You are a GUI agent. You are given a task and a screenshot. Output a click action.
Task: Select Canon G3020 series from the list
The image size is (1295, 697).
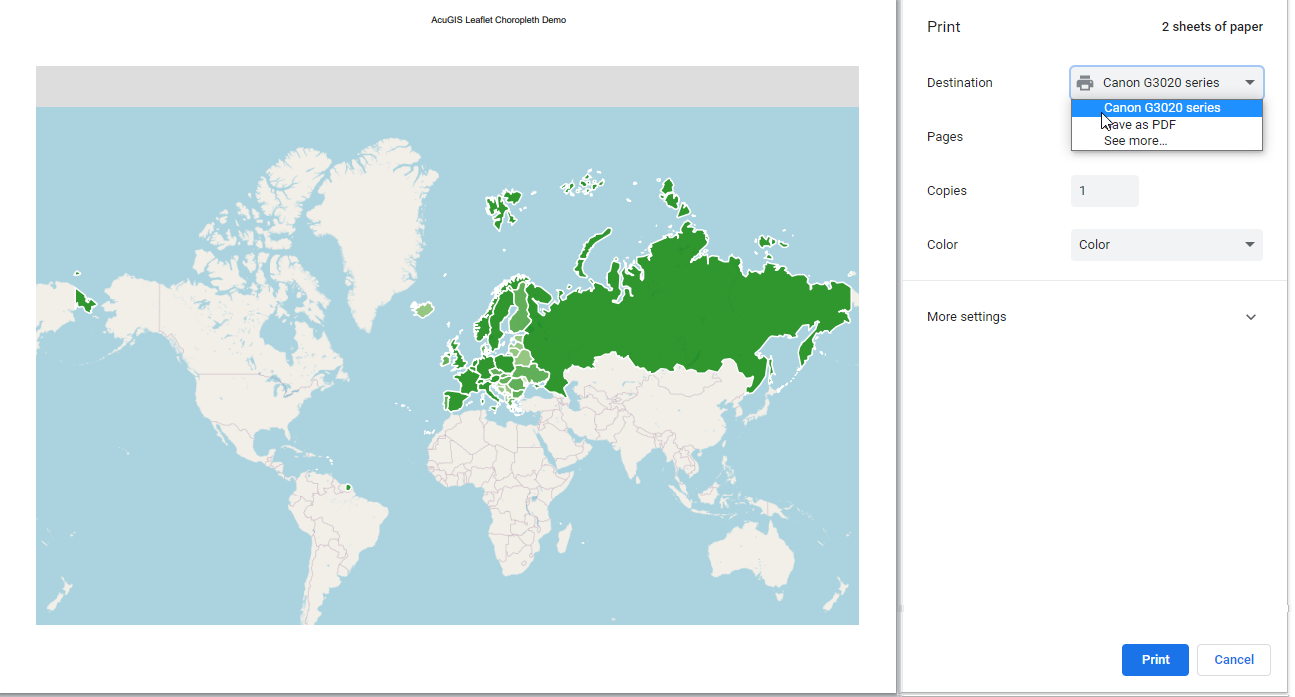pos(1161,108)
